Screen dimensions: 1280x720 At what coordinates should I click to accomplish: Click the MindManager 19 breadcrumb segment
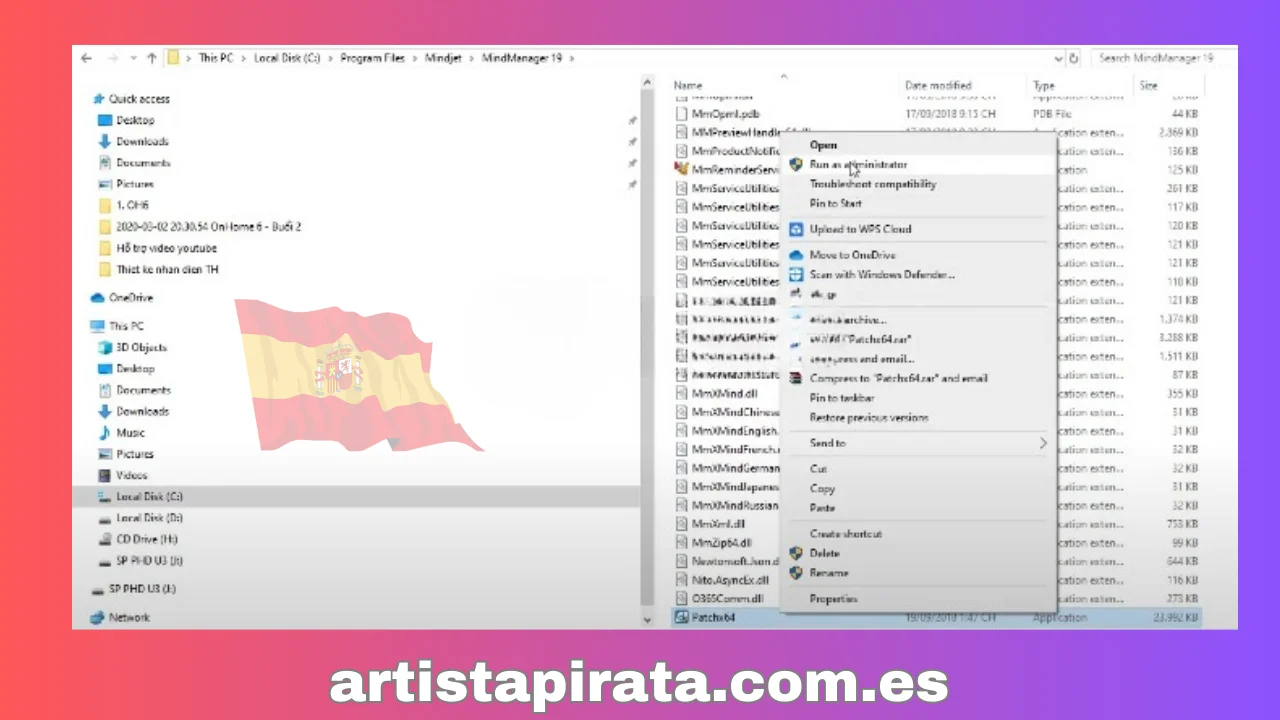click(522, 58)
